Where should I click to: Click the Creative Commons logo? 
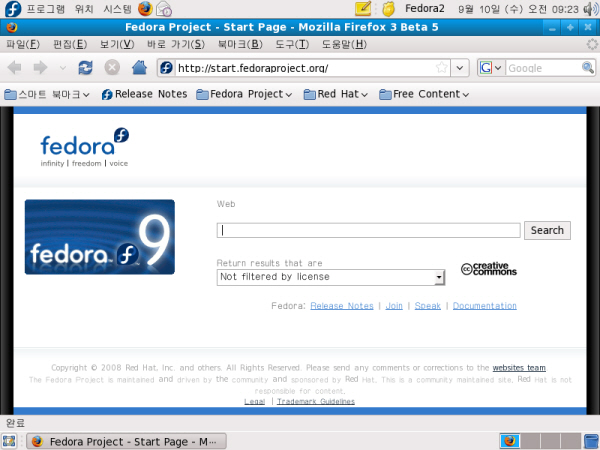pos(489,269)
